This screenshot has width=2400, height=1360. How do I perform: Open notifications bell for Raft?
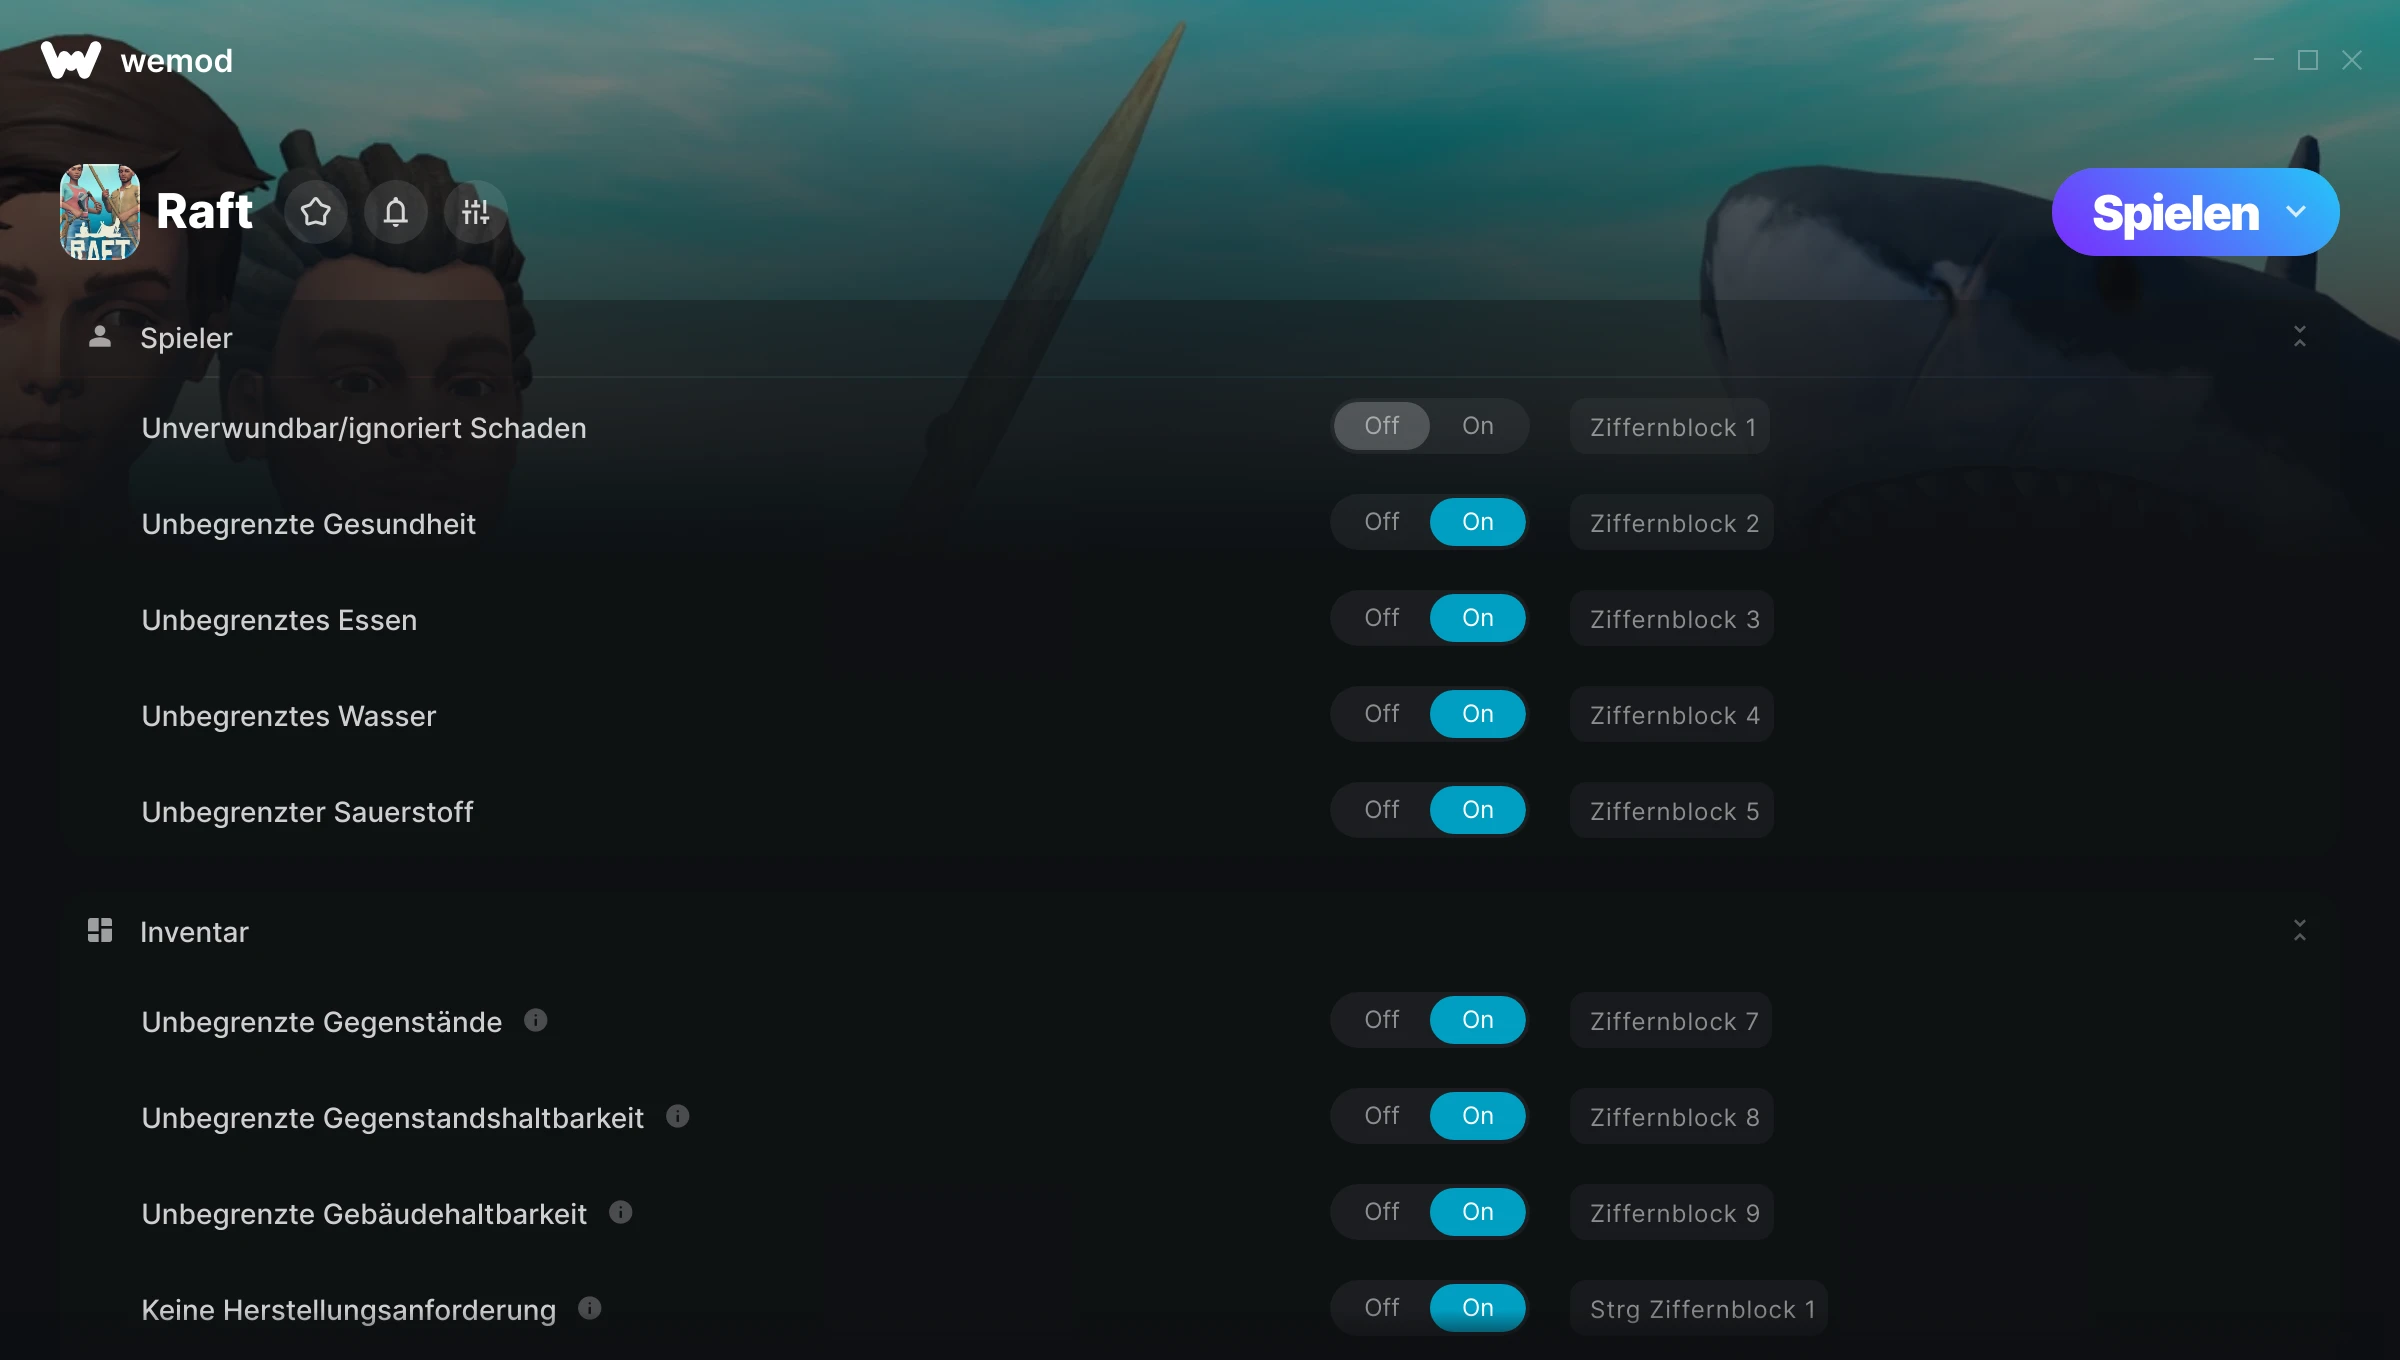[396, 212]
